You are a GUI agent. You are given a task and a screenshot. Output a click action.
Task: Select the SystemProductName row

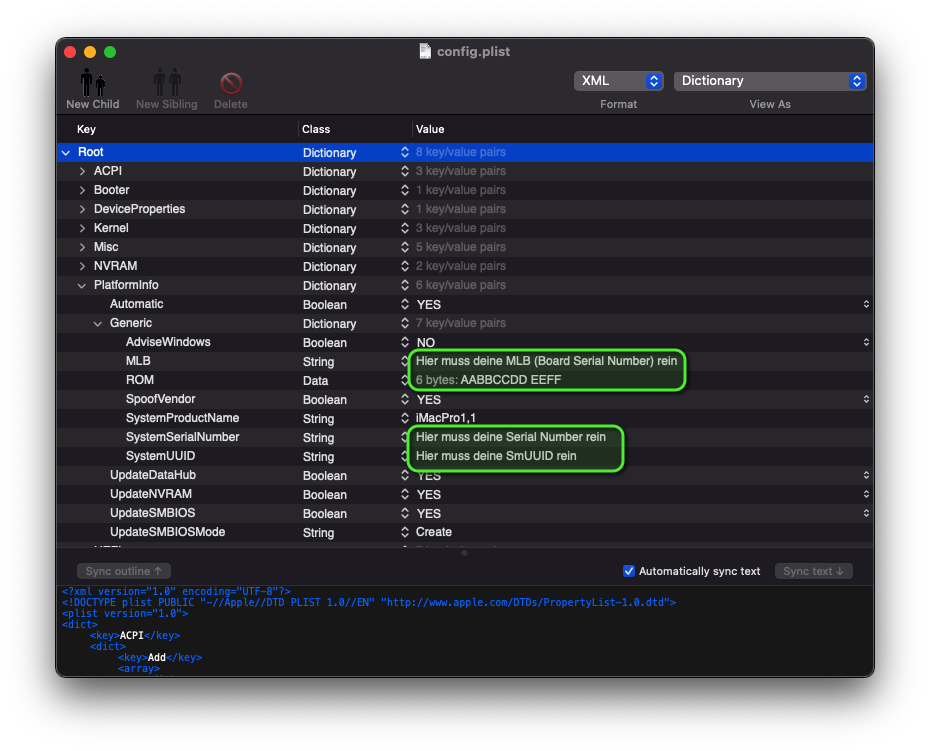pyautogui.click(x=182, y=418)
